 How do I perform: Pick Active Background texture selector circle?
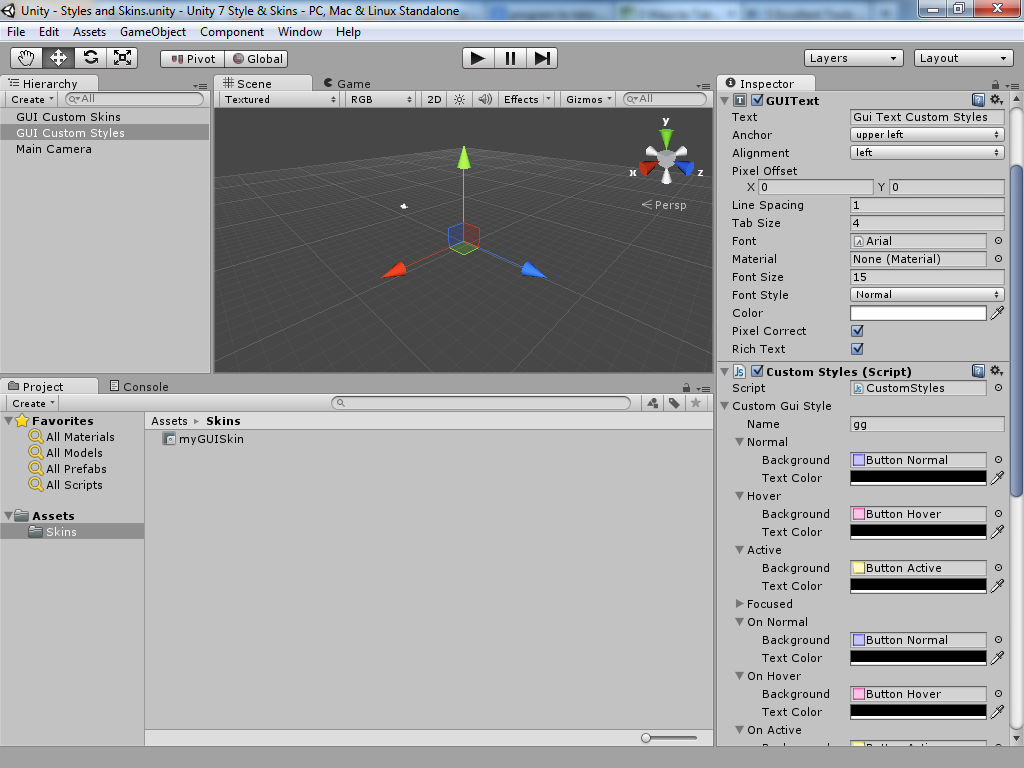click(x=998, y=568)
